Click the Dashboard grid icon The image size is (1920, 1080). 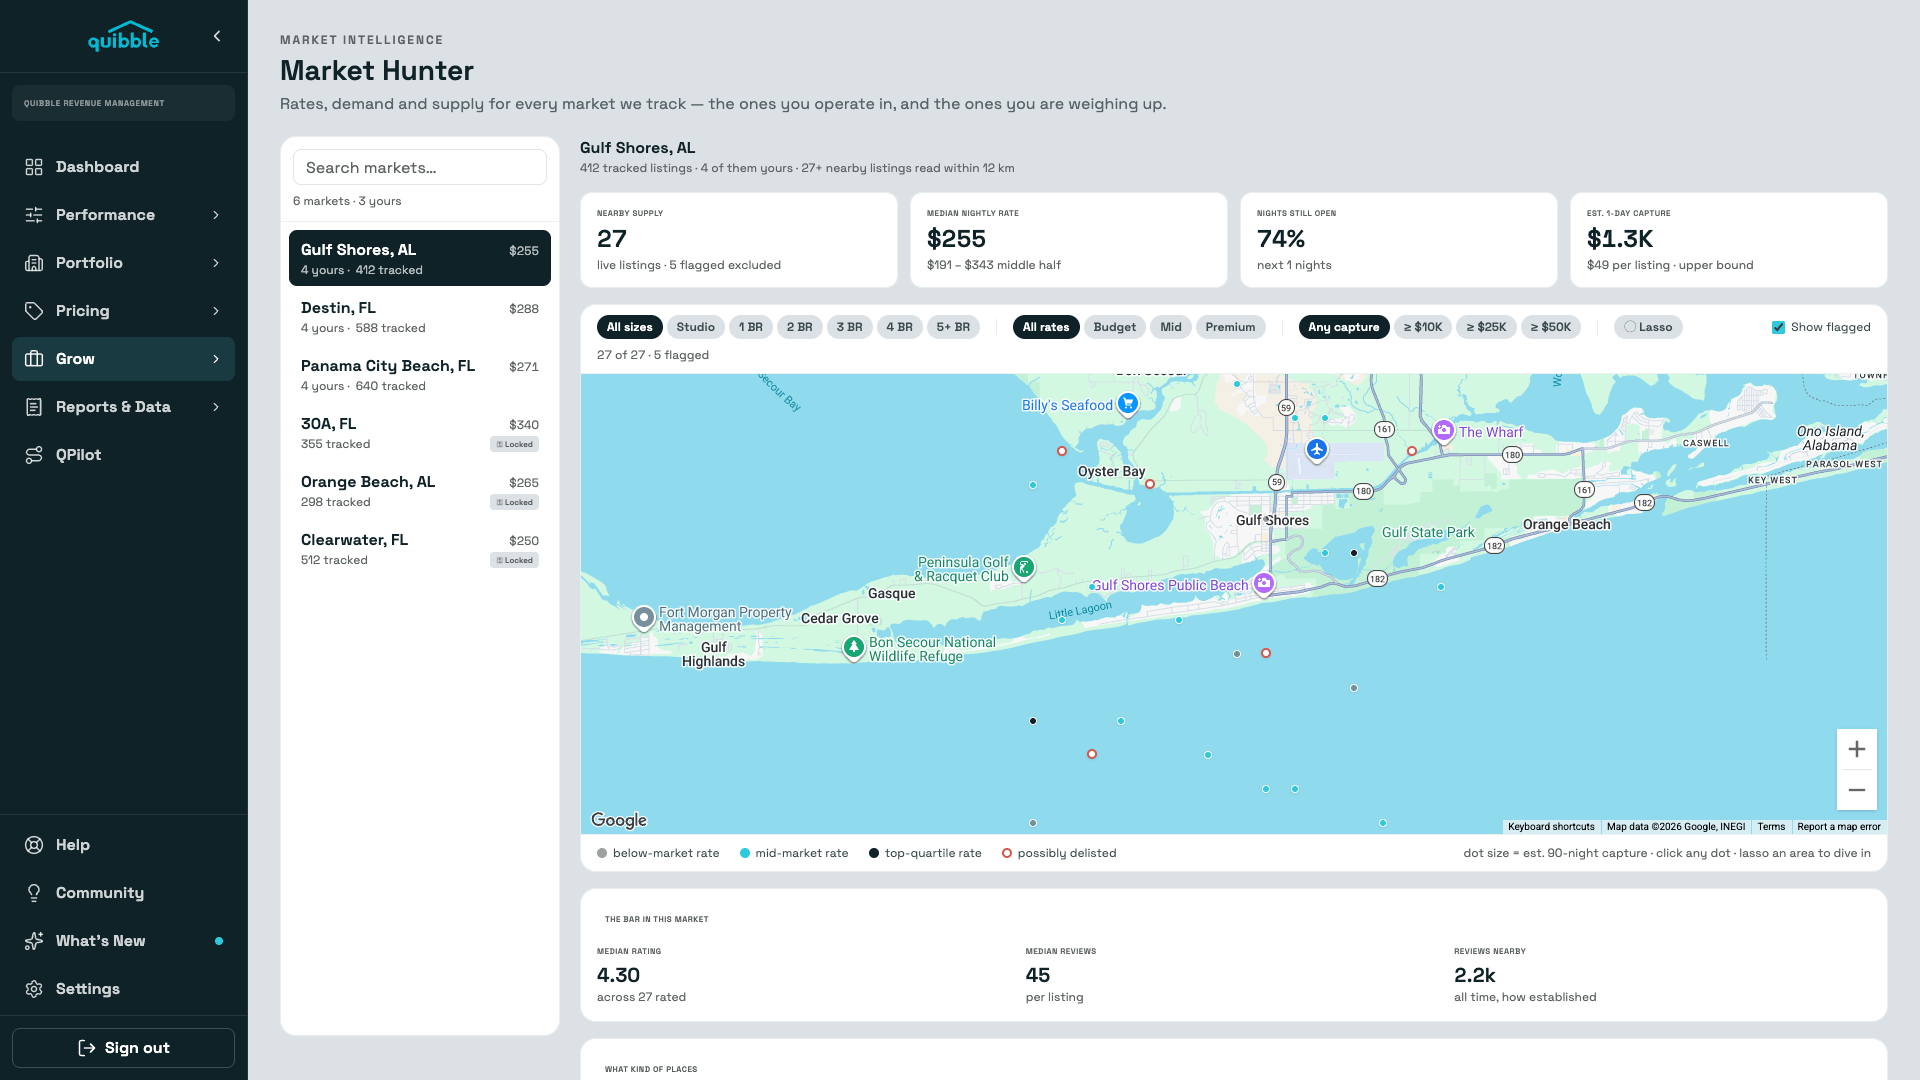pos(34,167)
